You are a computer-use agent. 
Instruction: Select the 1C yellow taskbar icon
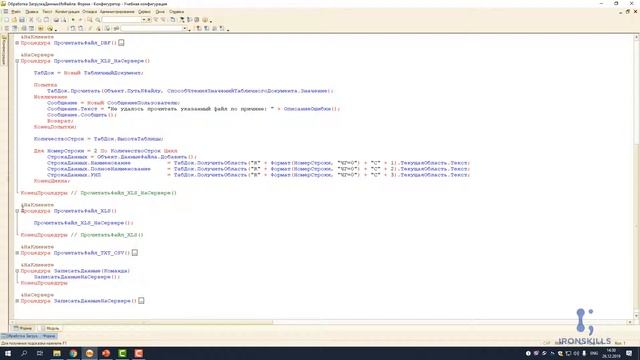89,353
